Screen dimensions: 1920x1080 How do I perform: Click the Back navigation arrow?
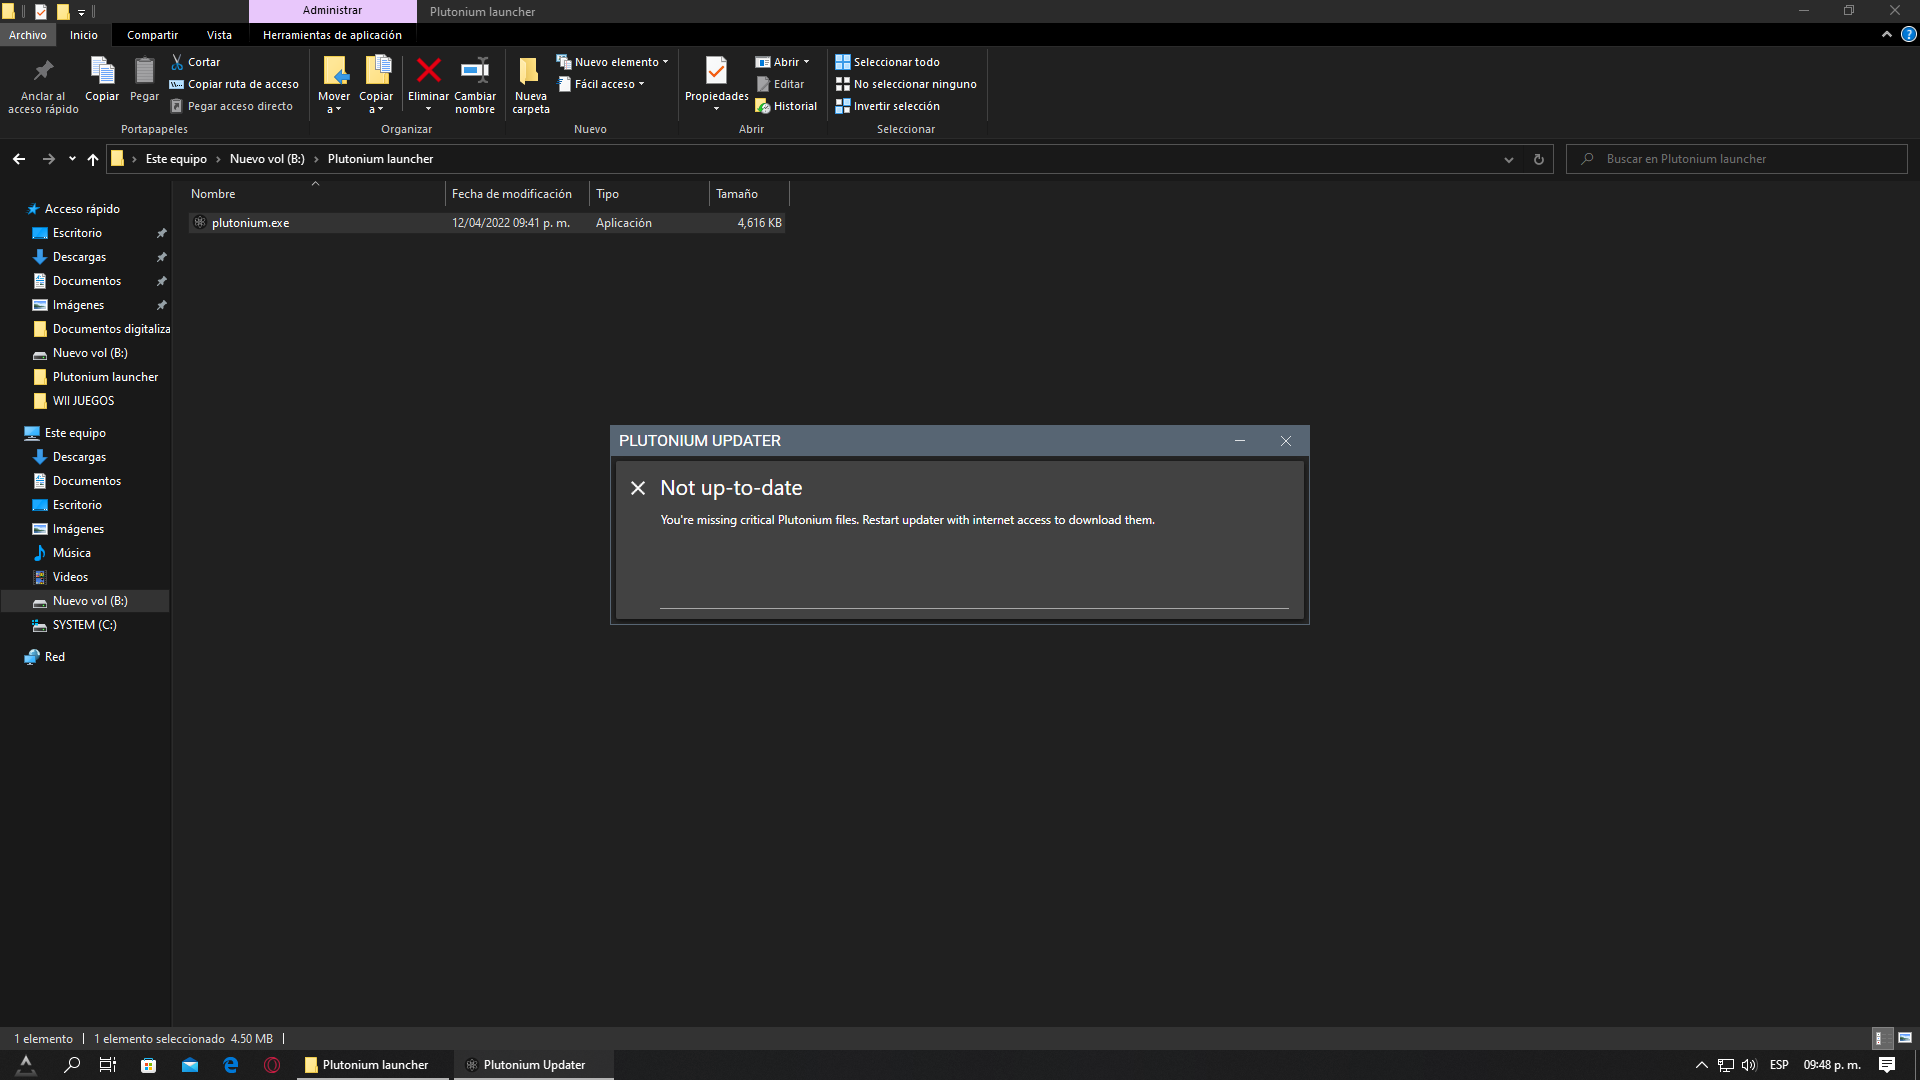[19, 159]
